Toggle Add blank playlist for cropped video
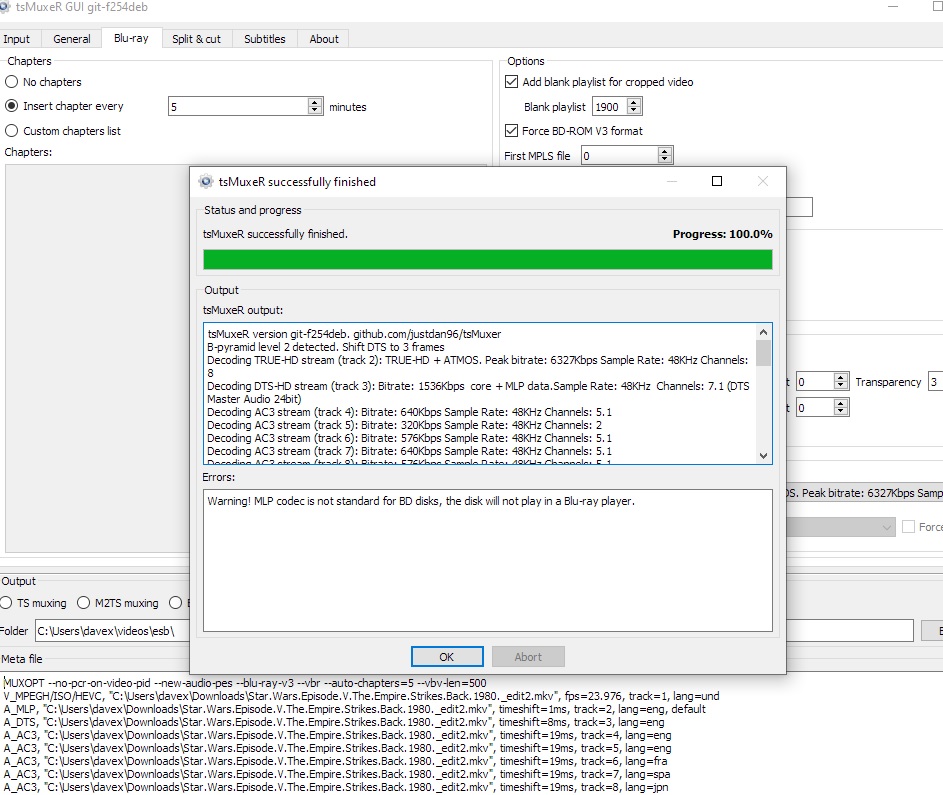943x795 pixels. pyautogui.click(x=511, y=82)
